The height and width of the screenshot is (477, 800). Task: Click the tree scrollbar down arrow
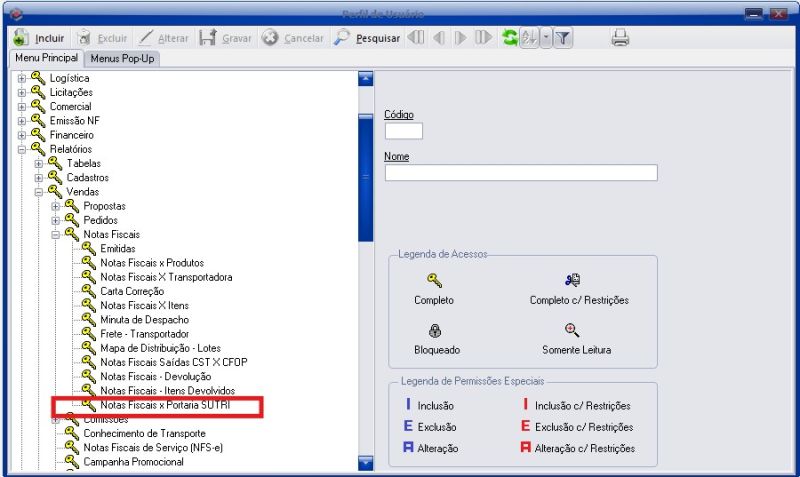click(x=365, y=462)
